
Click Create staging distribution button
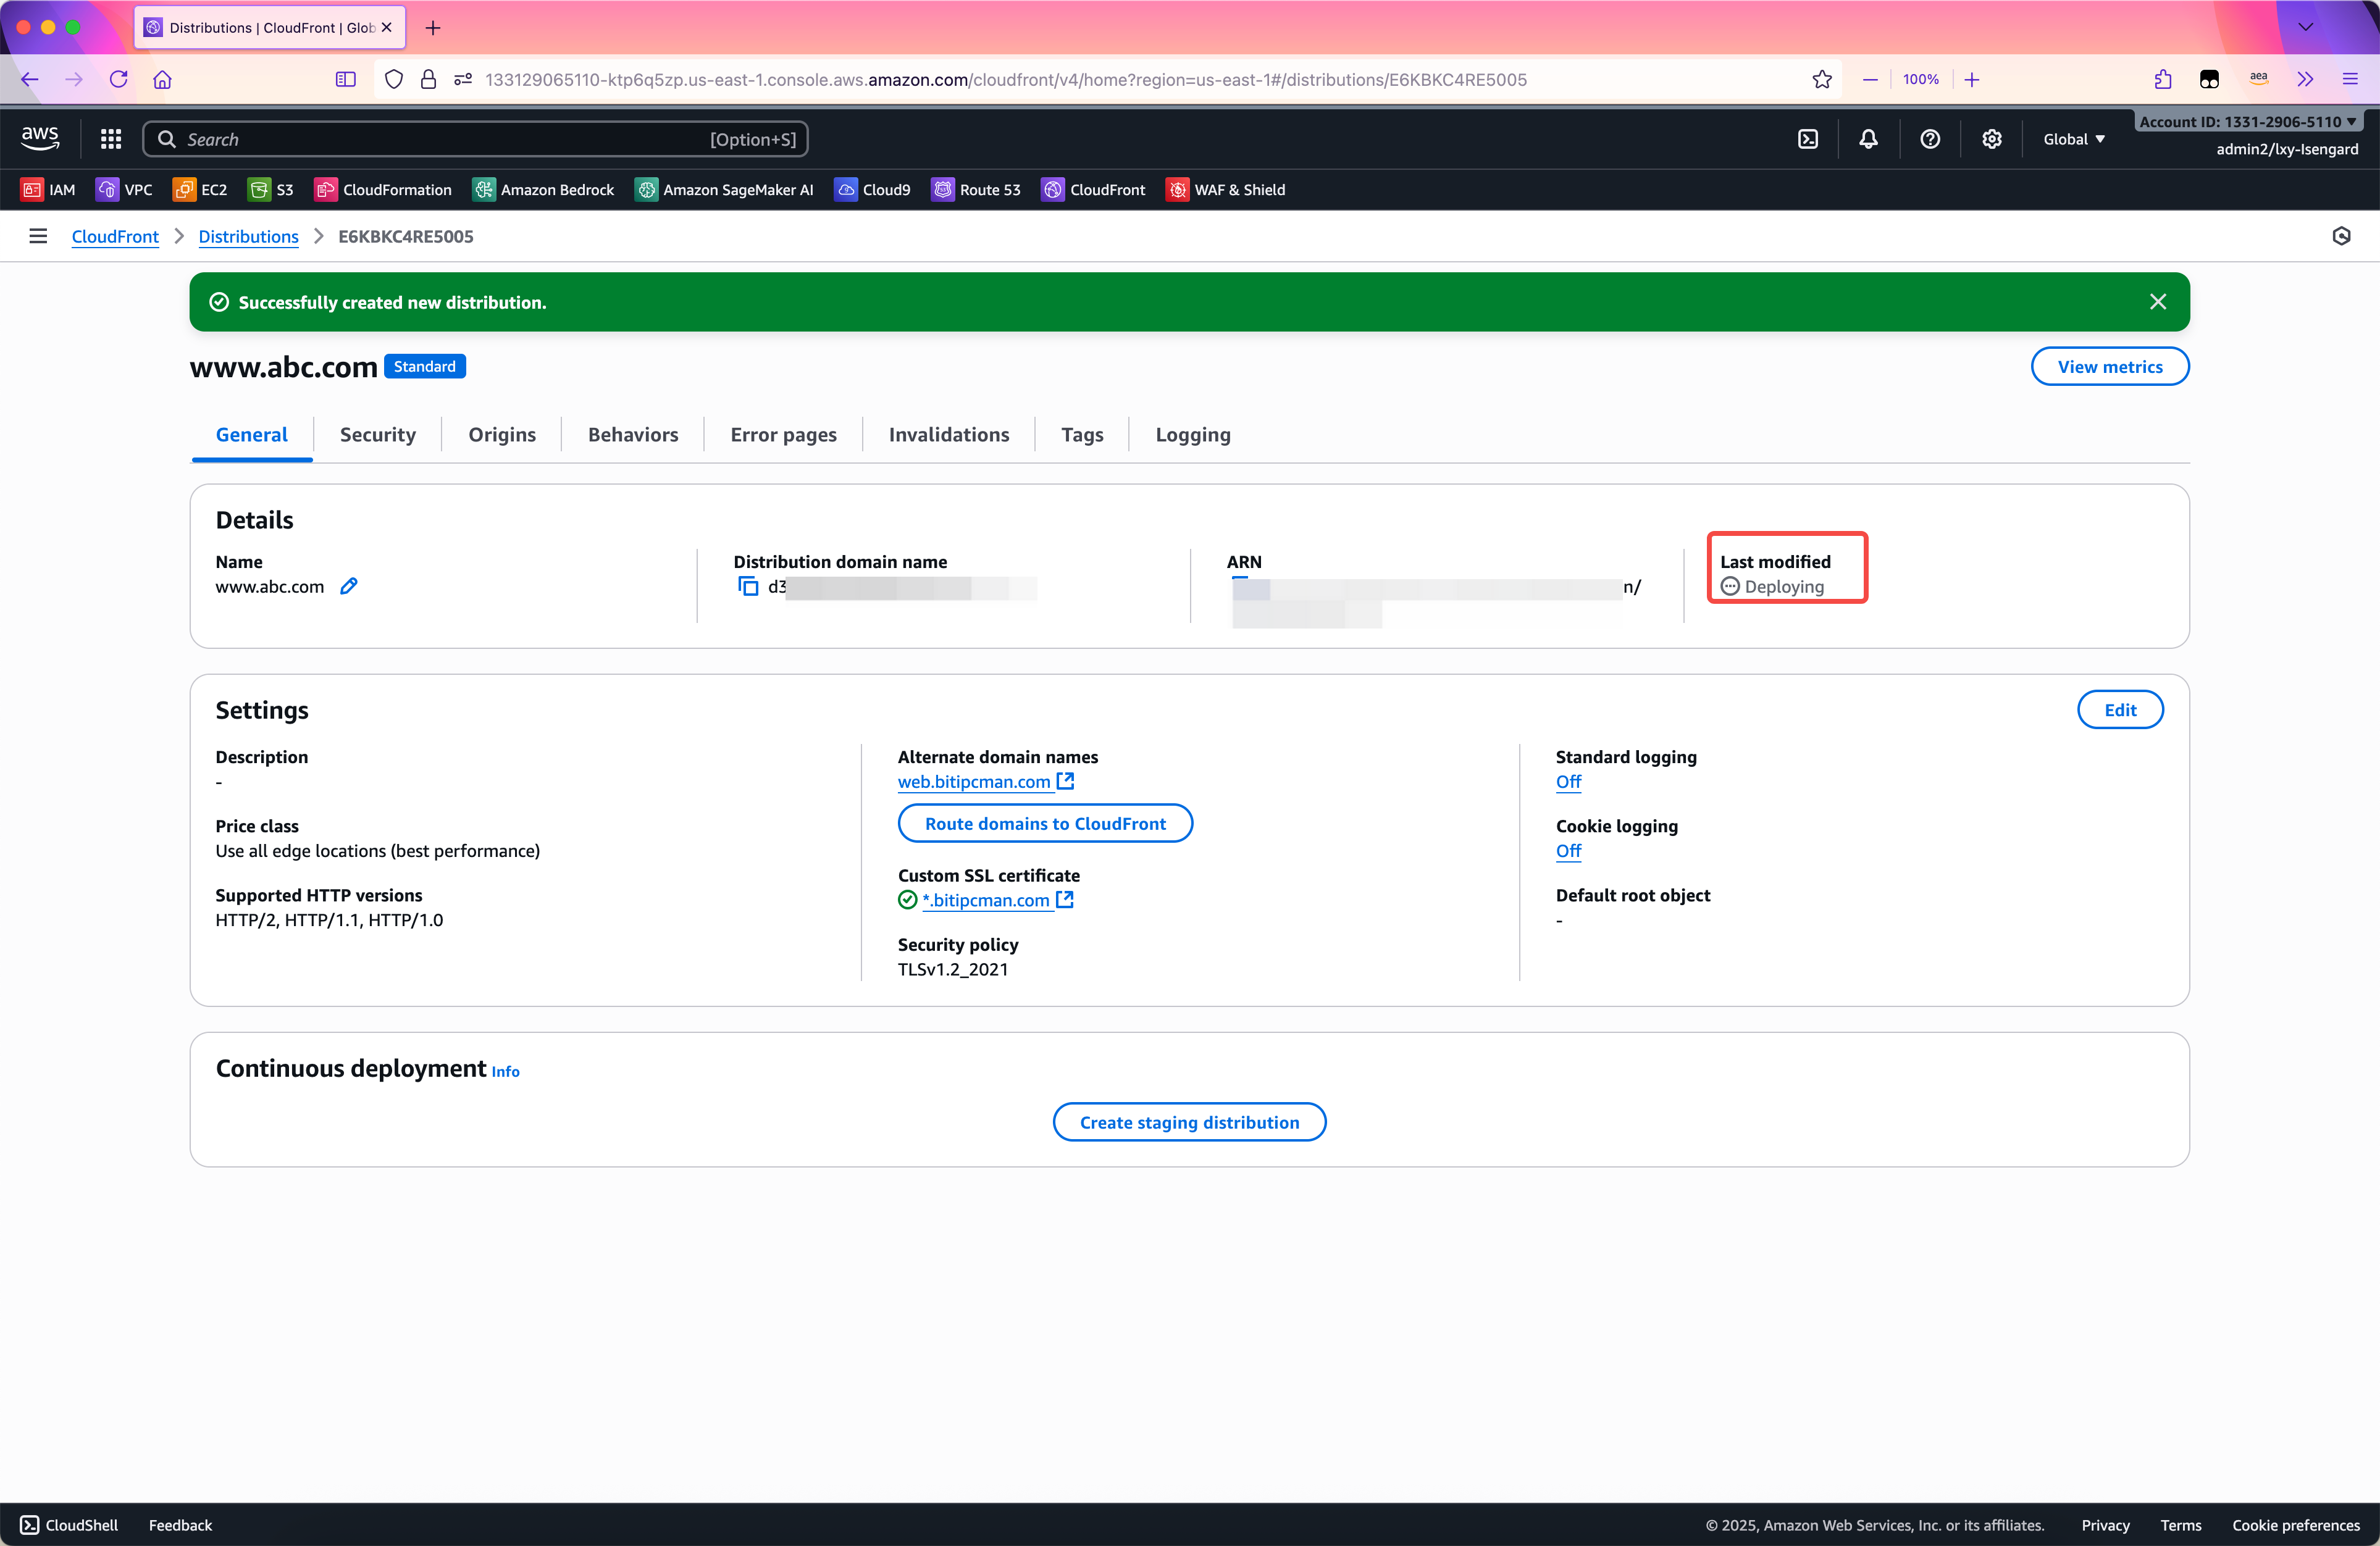(1189, 1122)
